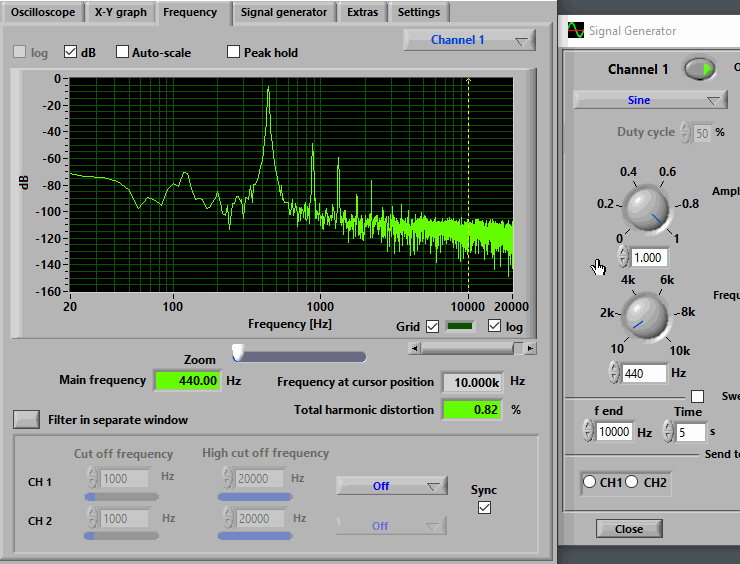The image size is (740, 564).
Task: Click the Amplitude knob
Action: 646,208
